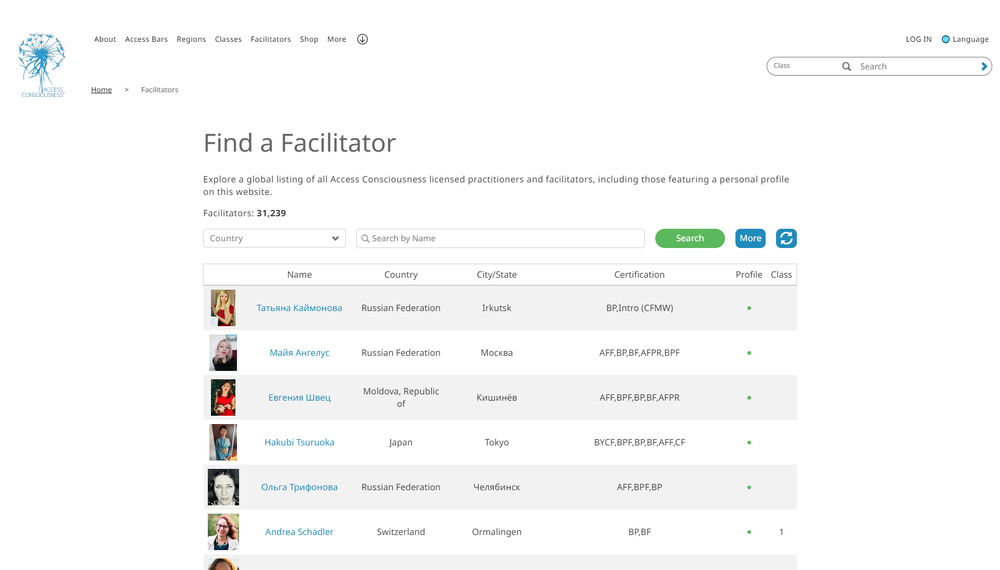Open the Classes menu
This screenshot has width=1000, height=570.
[228, 39]
